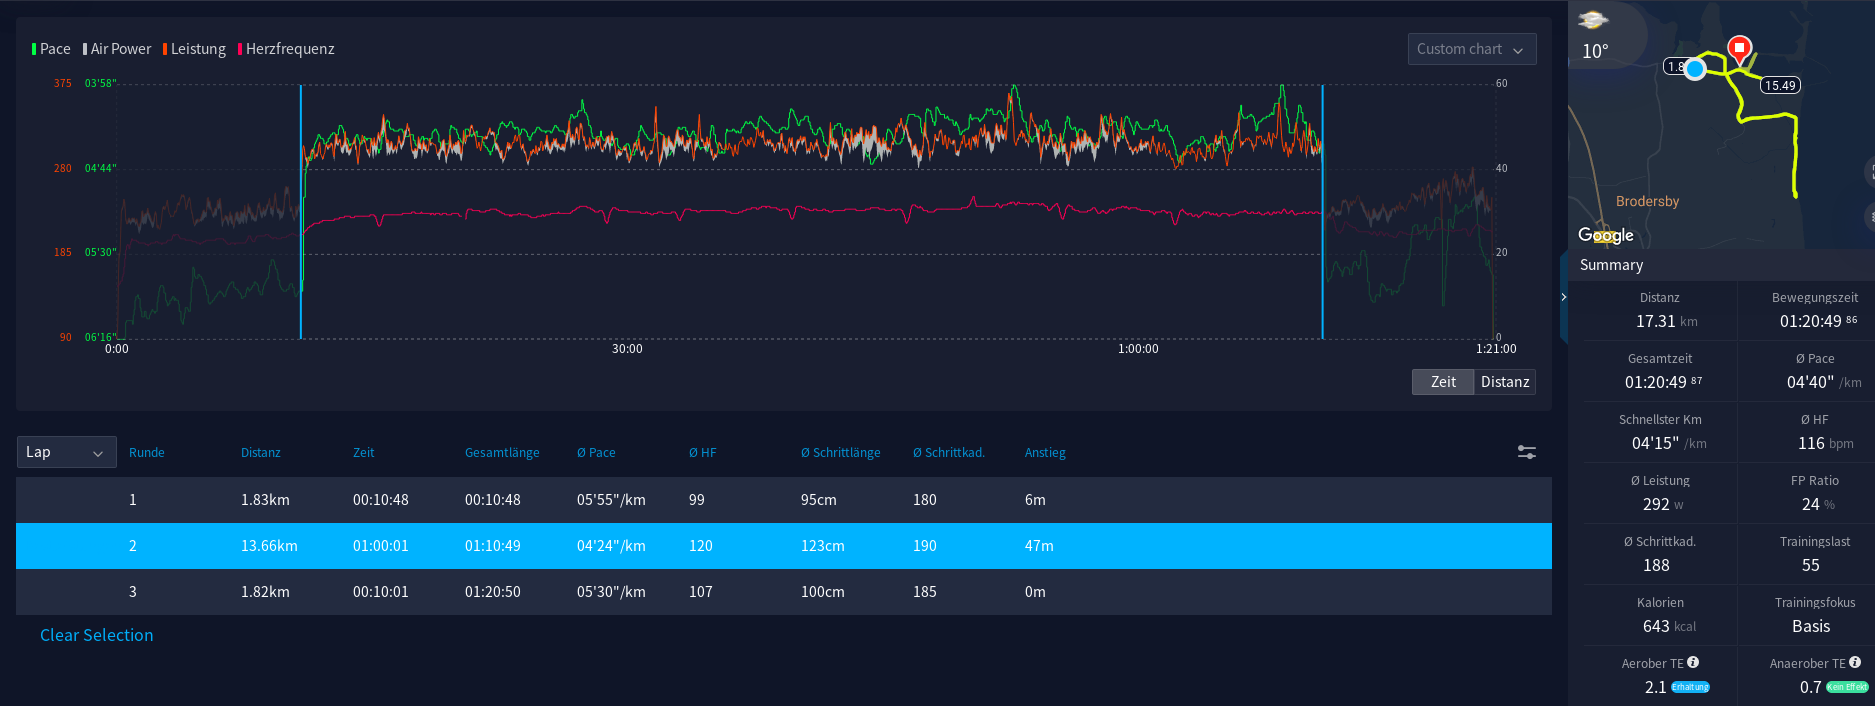Screen dimensions: 1875x706
Task: Switch chart axis to Zeit
Action: (1443, 382)
